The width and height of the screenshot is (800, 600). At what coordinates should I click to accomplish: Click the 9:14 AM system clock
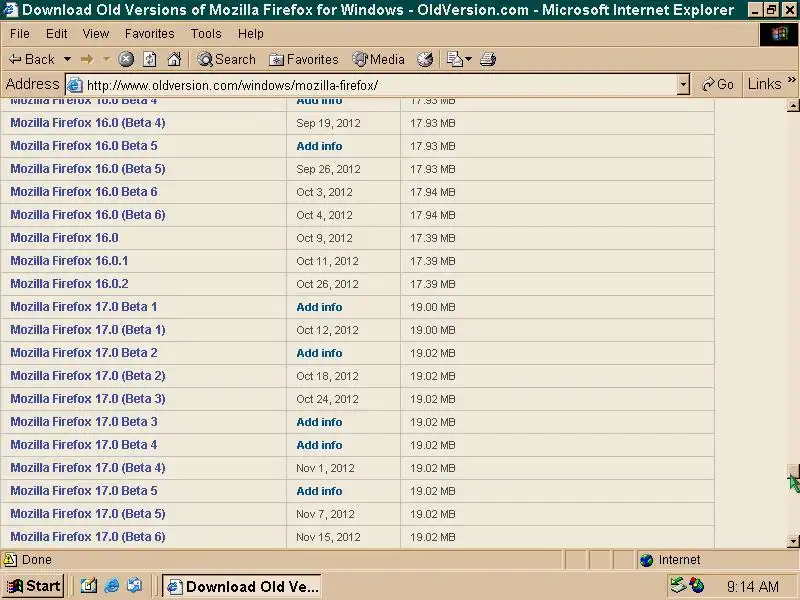753,587
